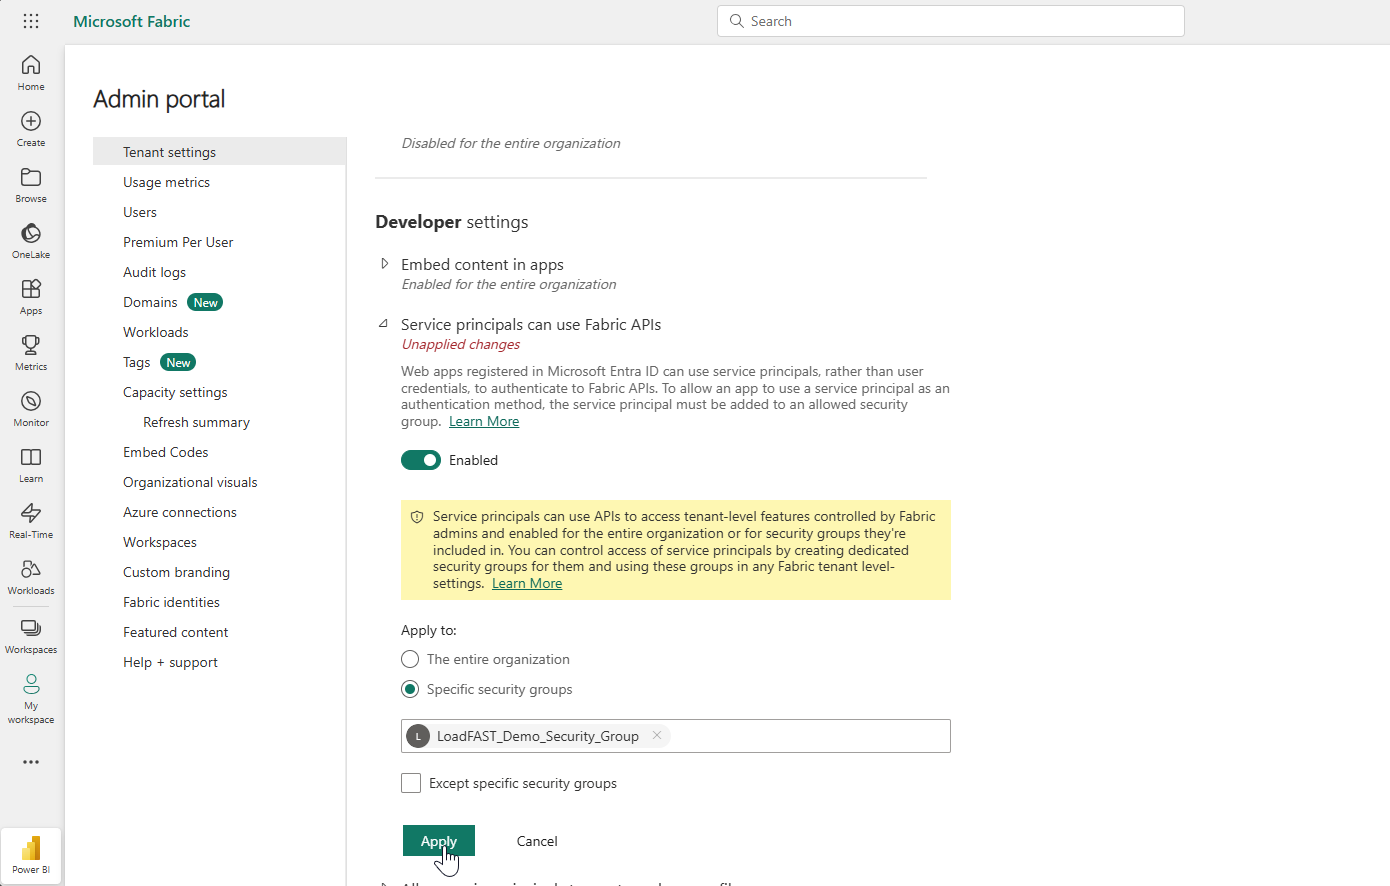
Task: Open Audit logs in admin menu
Action: click(154, 272)
